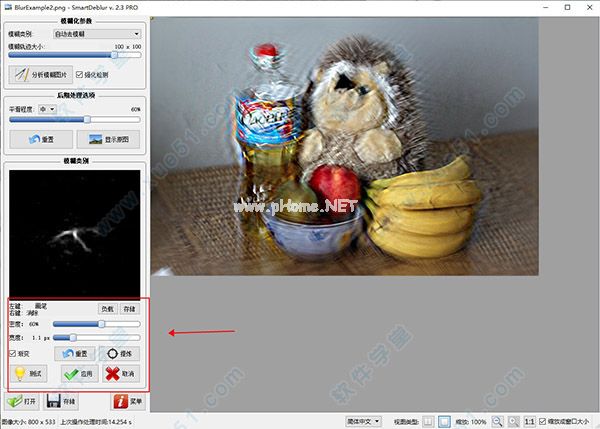Click the zoom in magnifier icon
Screen dimensions: 600x429
click(511, 421)
